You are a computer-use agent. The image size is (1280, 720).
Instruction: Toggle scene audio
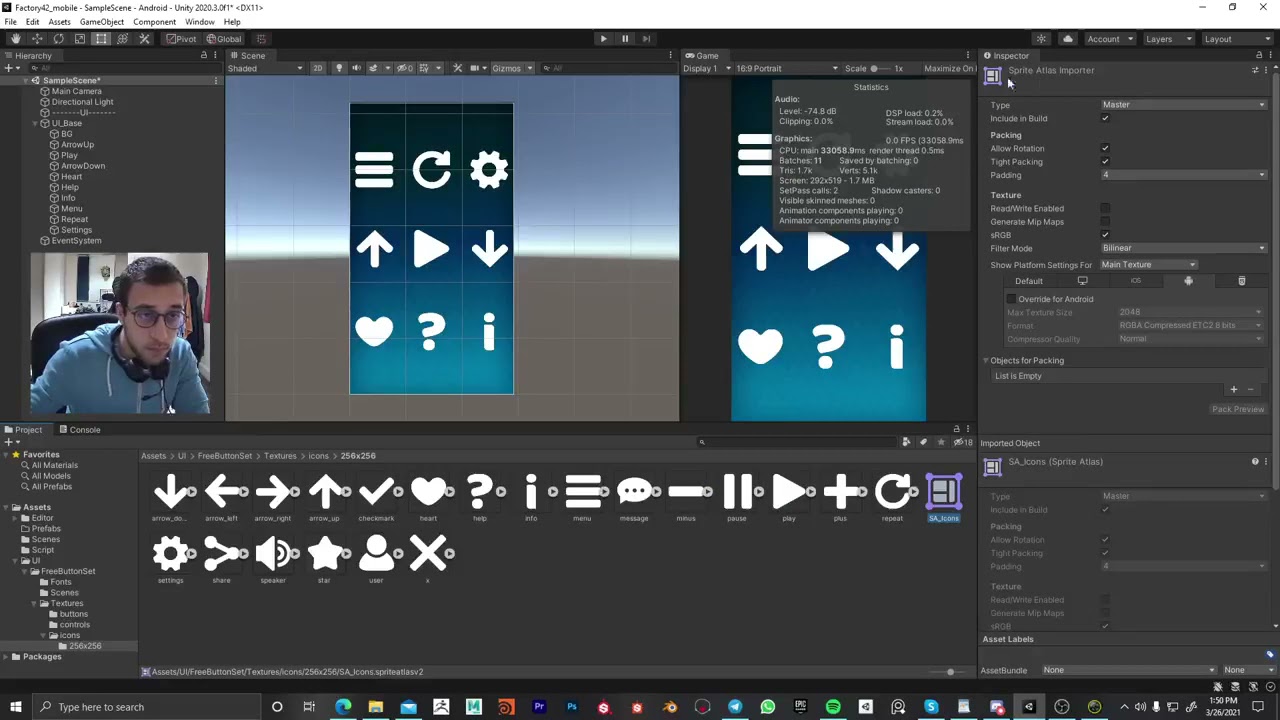coord(356,68)
